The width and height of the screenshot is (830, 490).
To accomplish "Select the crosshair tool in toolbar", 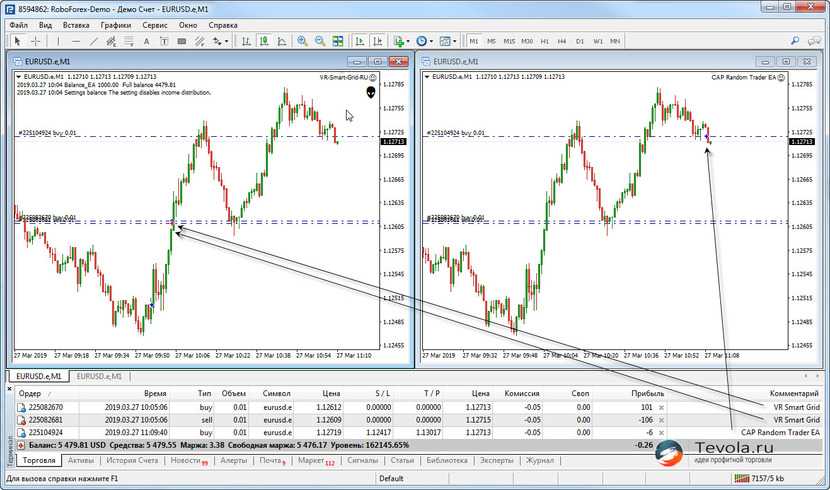I will [x=35, y=41].
